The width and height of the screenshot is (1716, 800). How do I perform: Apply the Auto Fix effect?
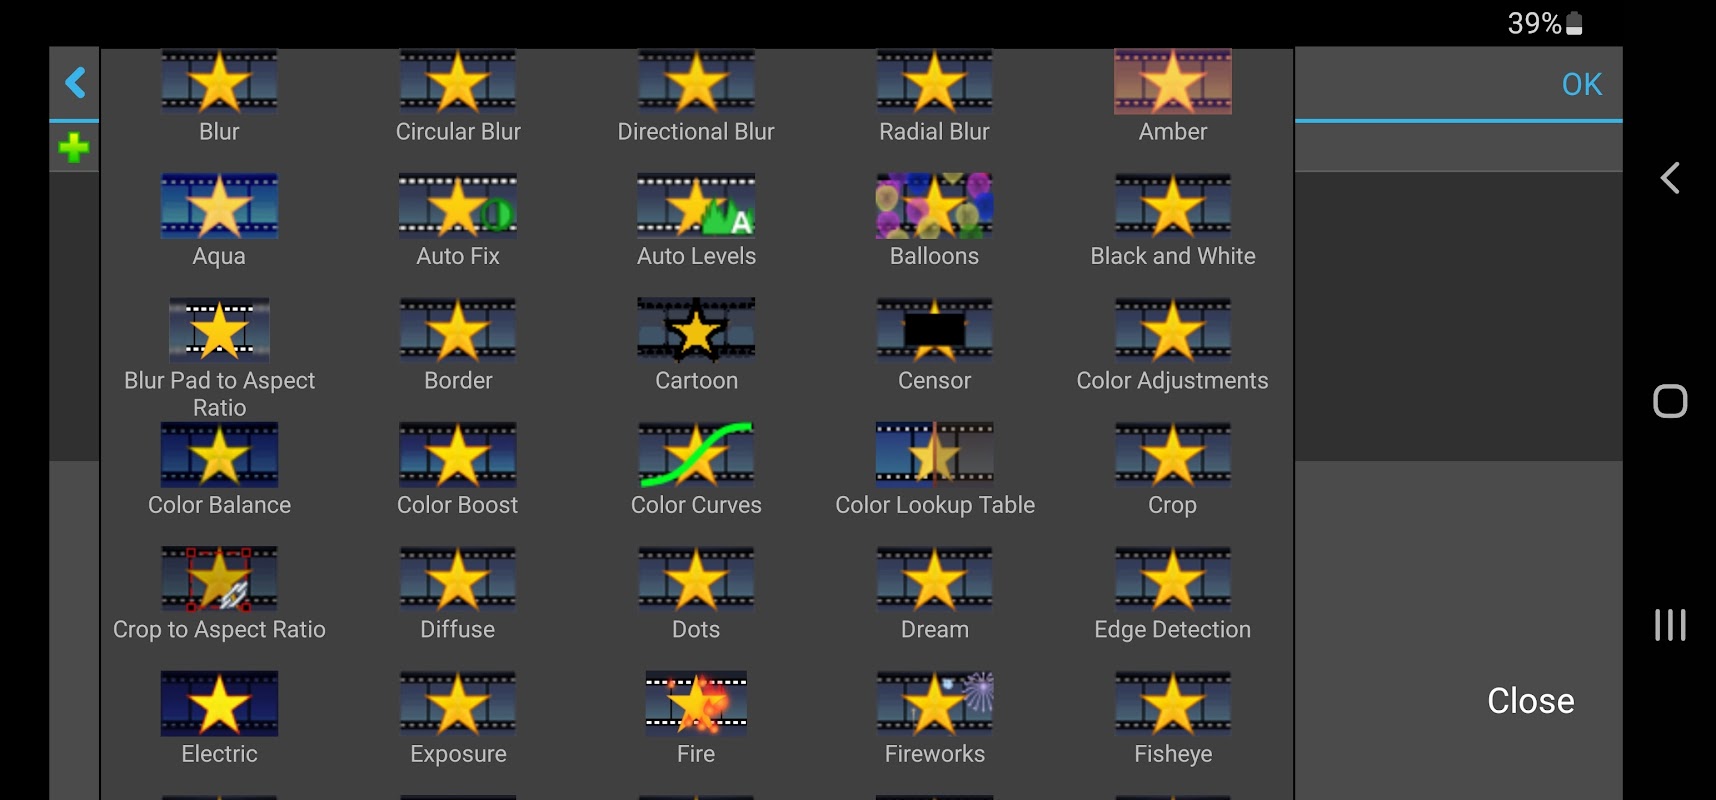coord(458,206)
